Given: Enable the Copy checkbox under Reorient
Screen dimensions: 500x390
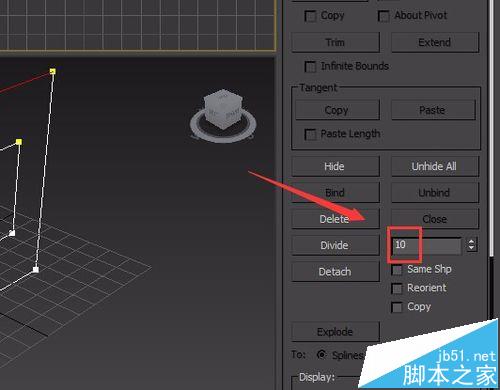Looking at the screenshot, I should click(x=397, y=307).
